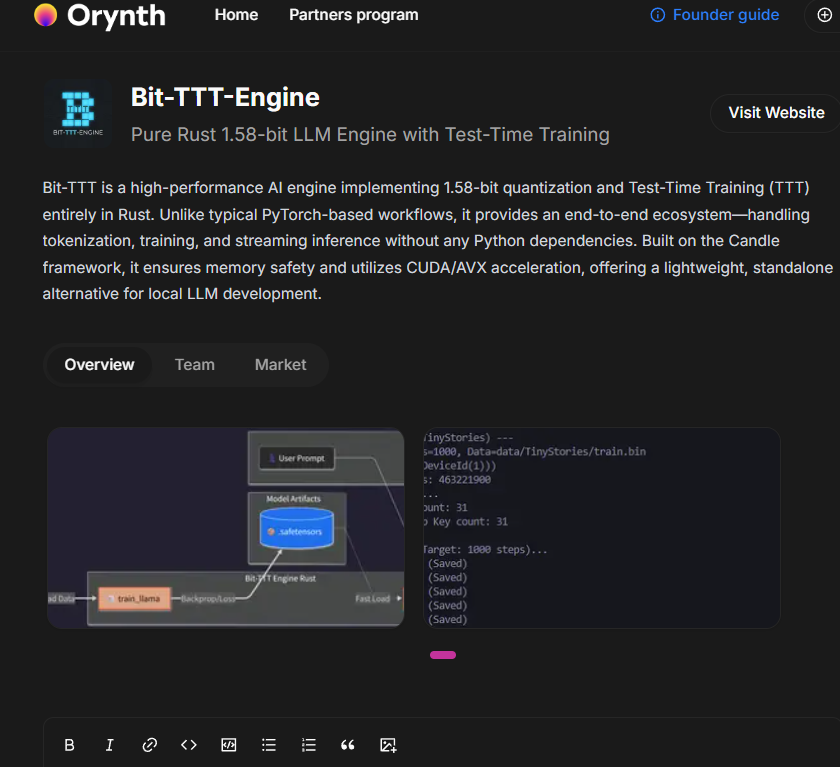Toggle bold formatting in editor
This screenshot has width=840, height=767.
pyautogui.click(x=70, y=745)
